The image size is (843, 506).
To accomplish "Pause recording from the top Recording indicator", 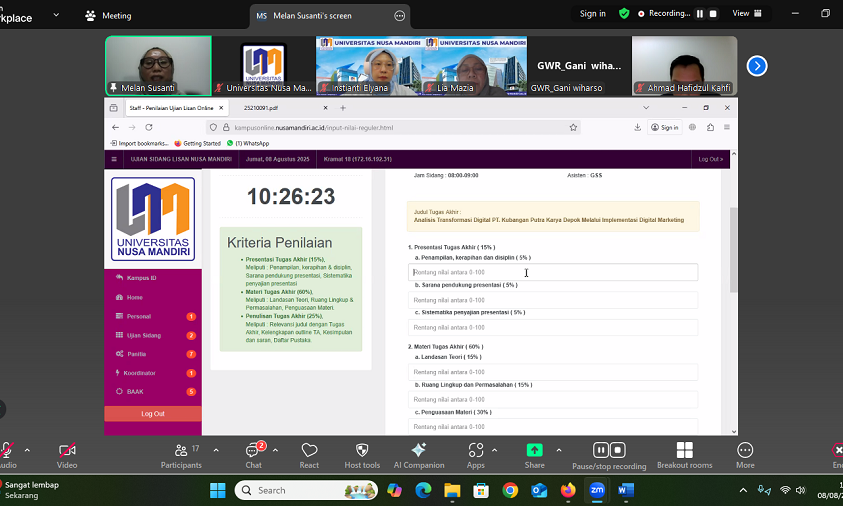I will tap(700, 14).
